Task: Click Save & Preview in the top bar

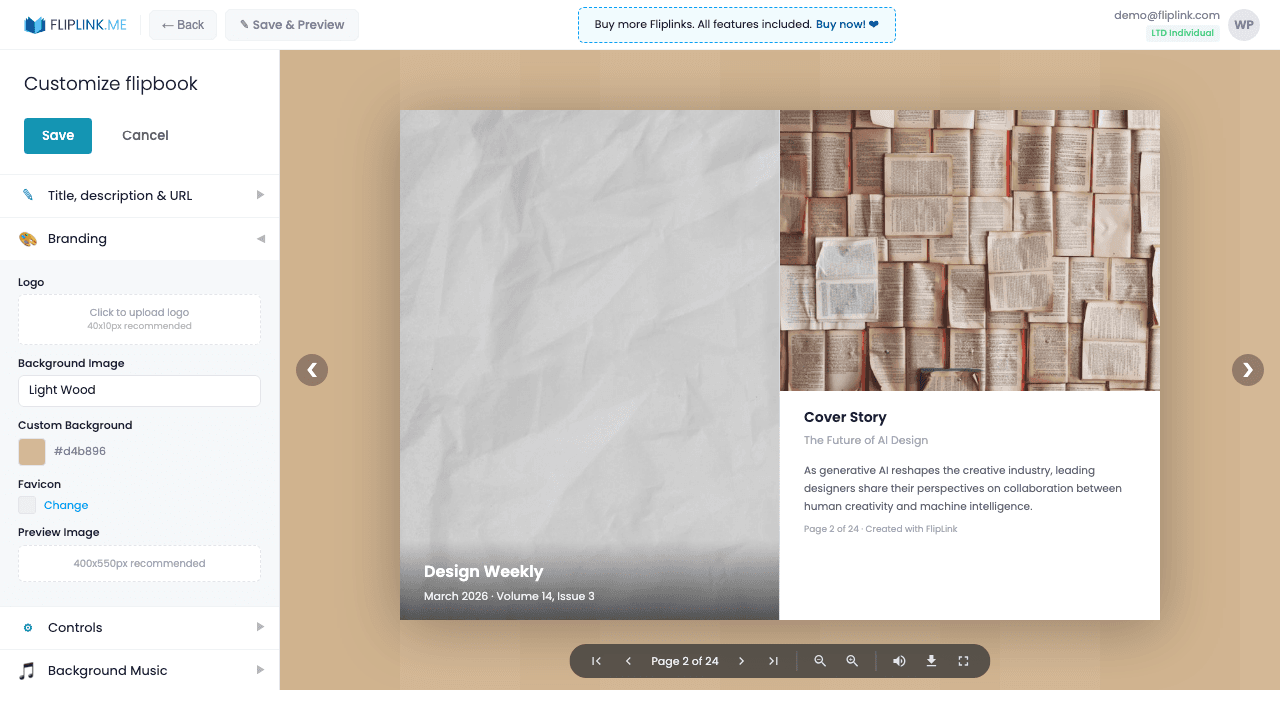Action: pos(291,25)
